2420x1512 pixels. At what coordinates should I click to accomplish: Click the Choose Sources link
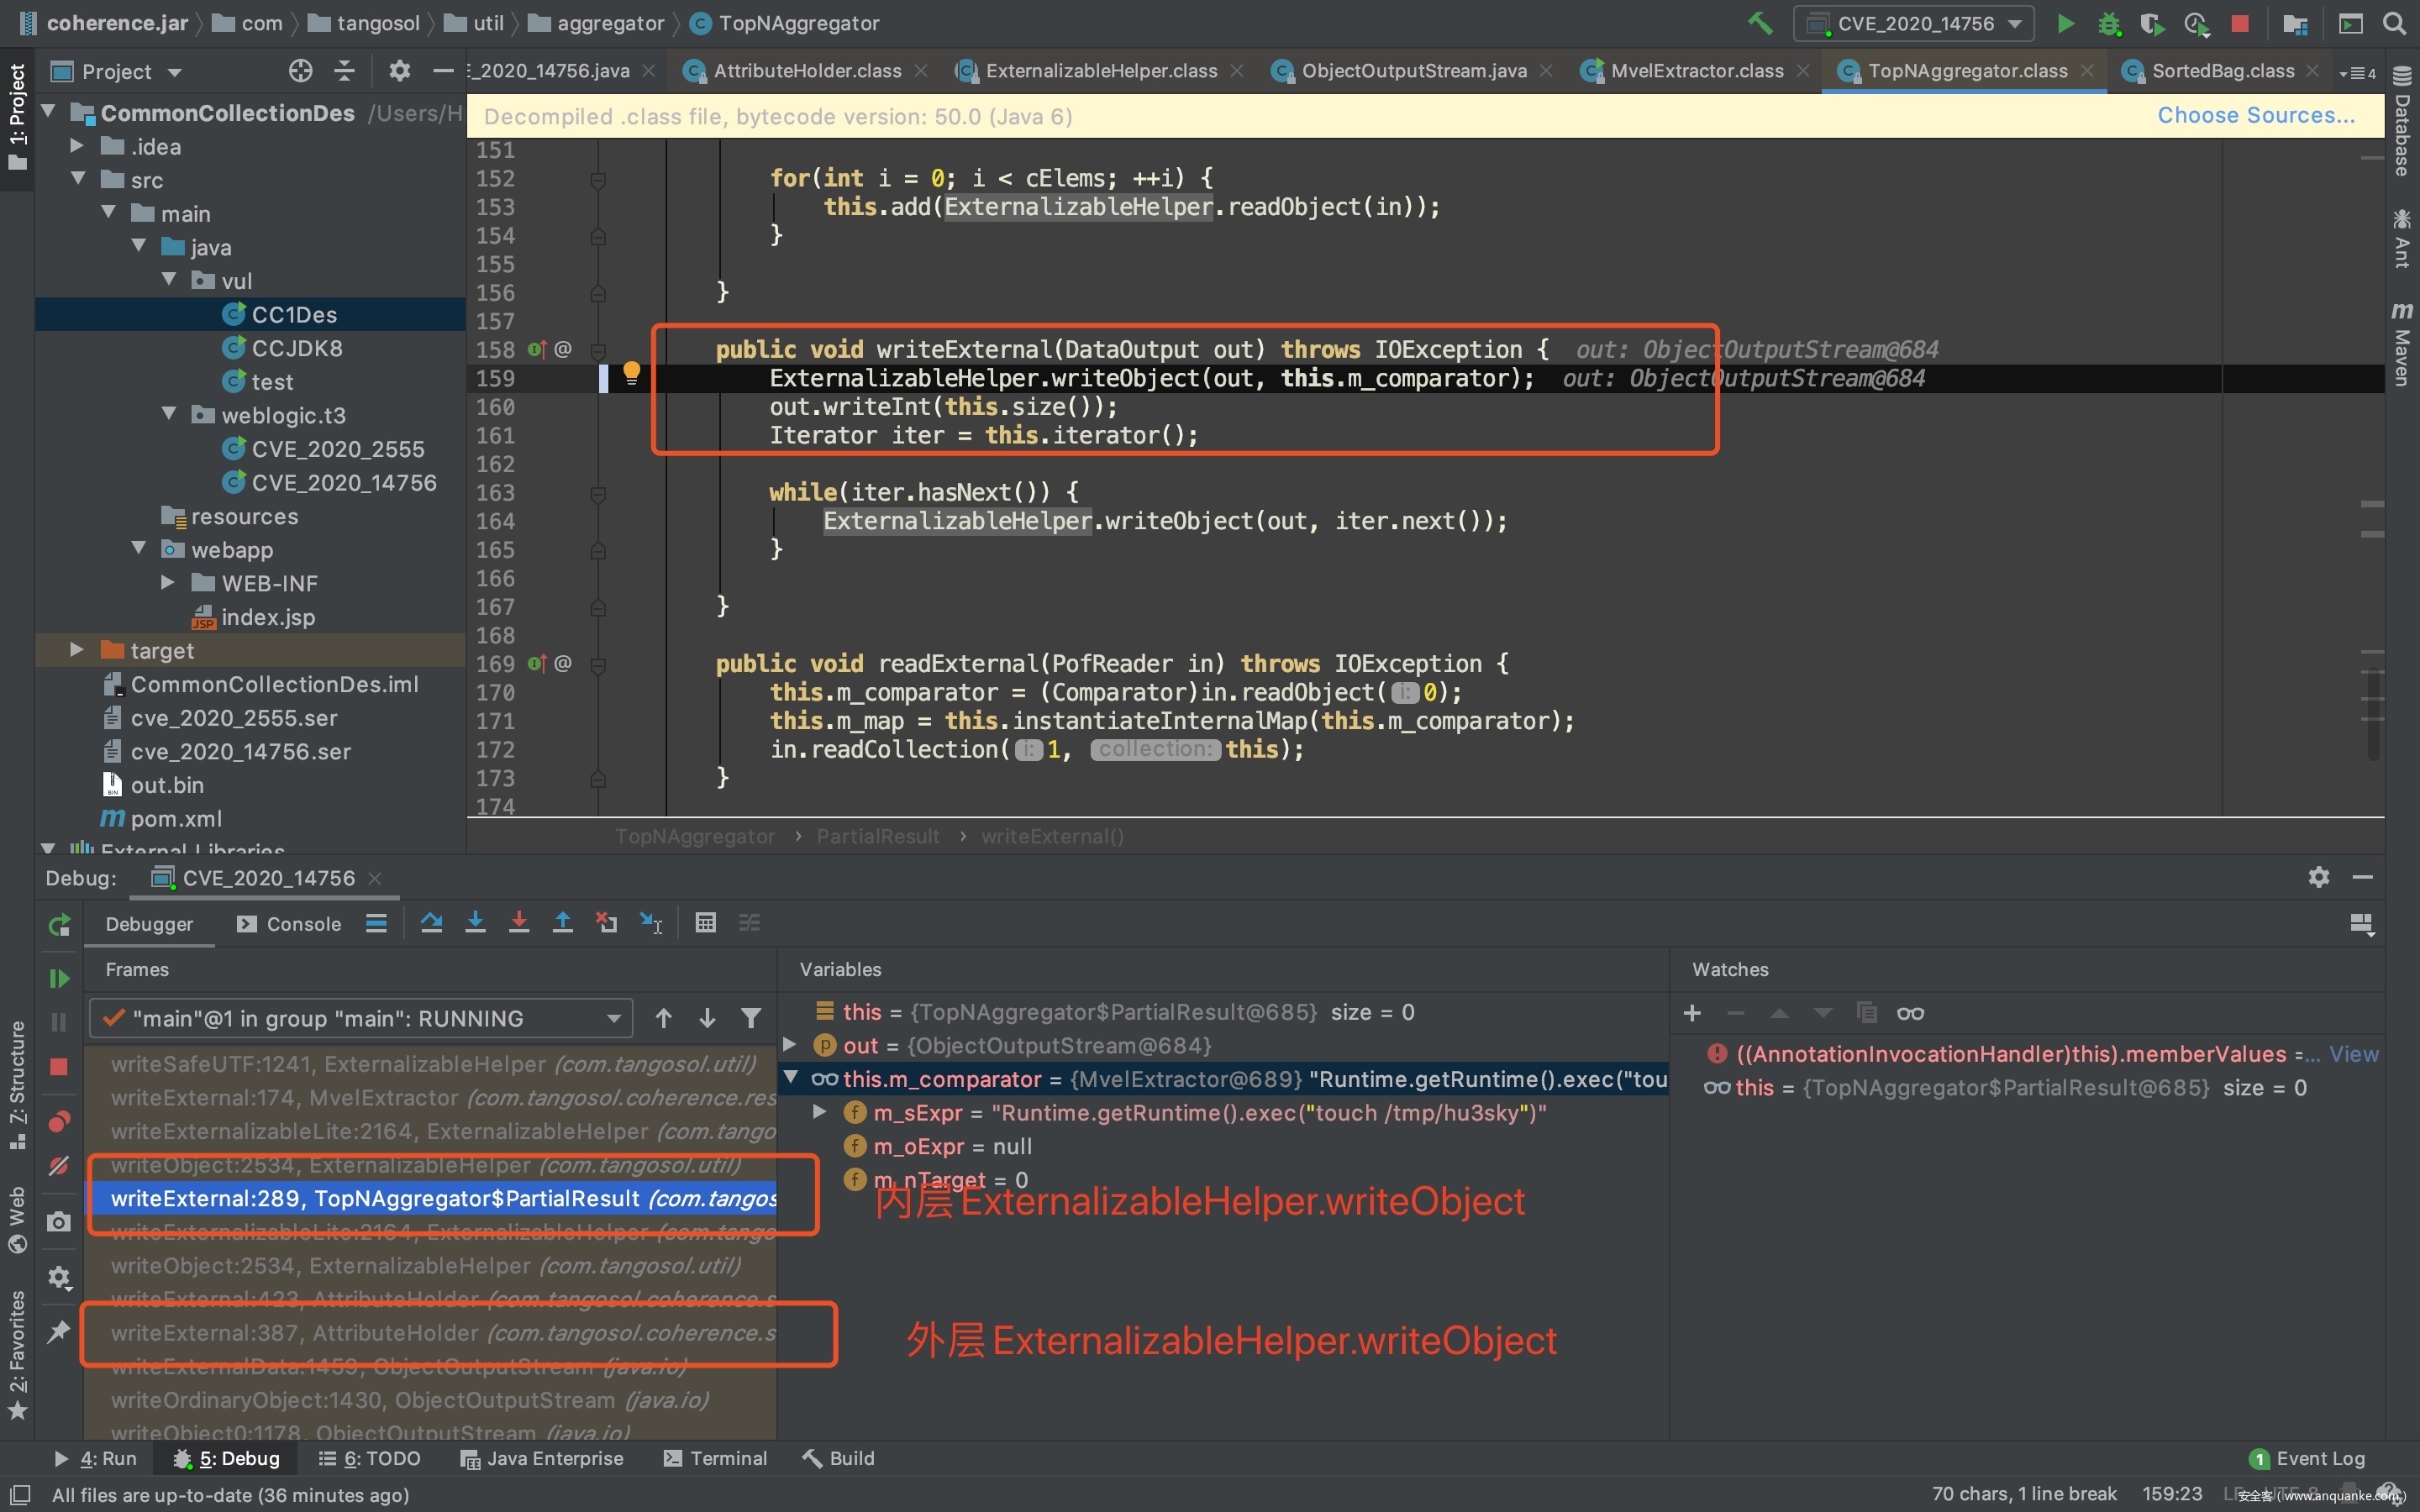pyautogui.click(x=2255, y=115)
